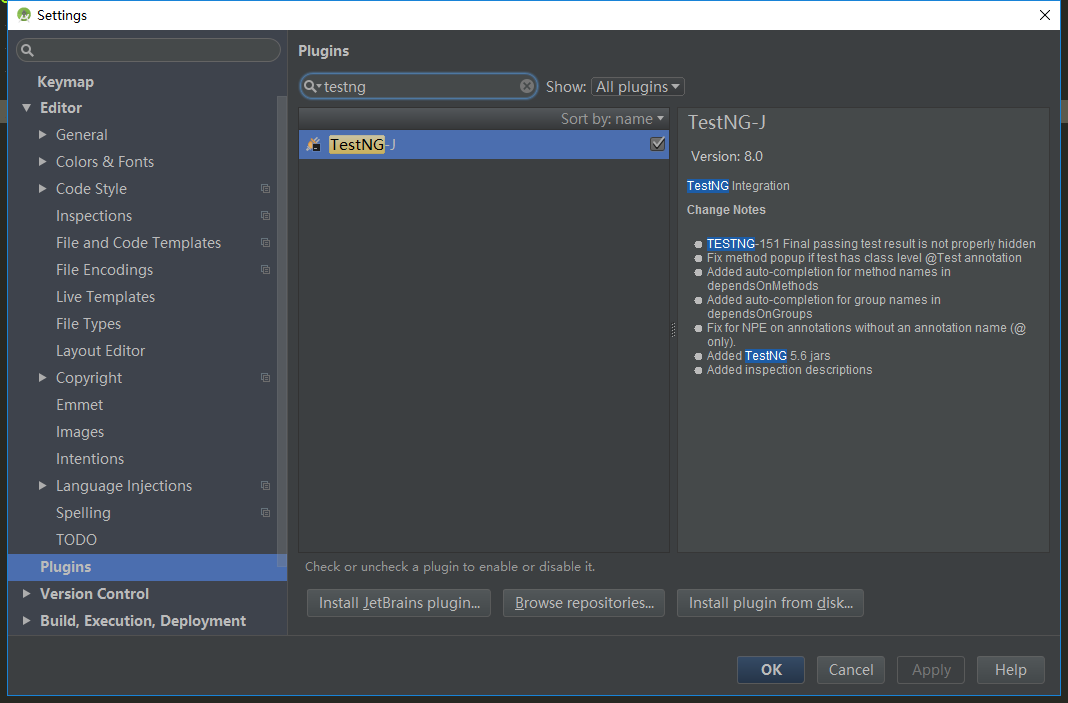The height and width of the screenshot is (703, 1068).
Task: Click the TestNG Integration description text
Action: click(738, 186)
